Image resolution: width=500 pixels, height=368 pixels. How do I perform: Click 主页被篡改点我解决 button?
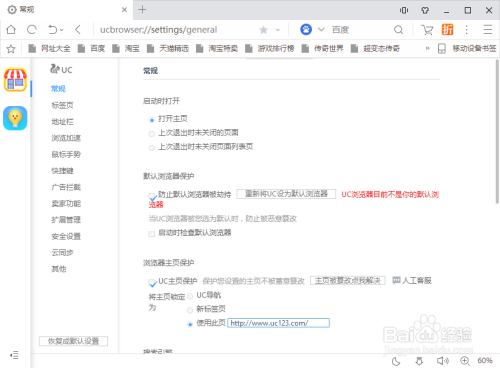pos(348,281)
